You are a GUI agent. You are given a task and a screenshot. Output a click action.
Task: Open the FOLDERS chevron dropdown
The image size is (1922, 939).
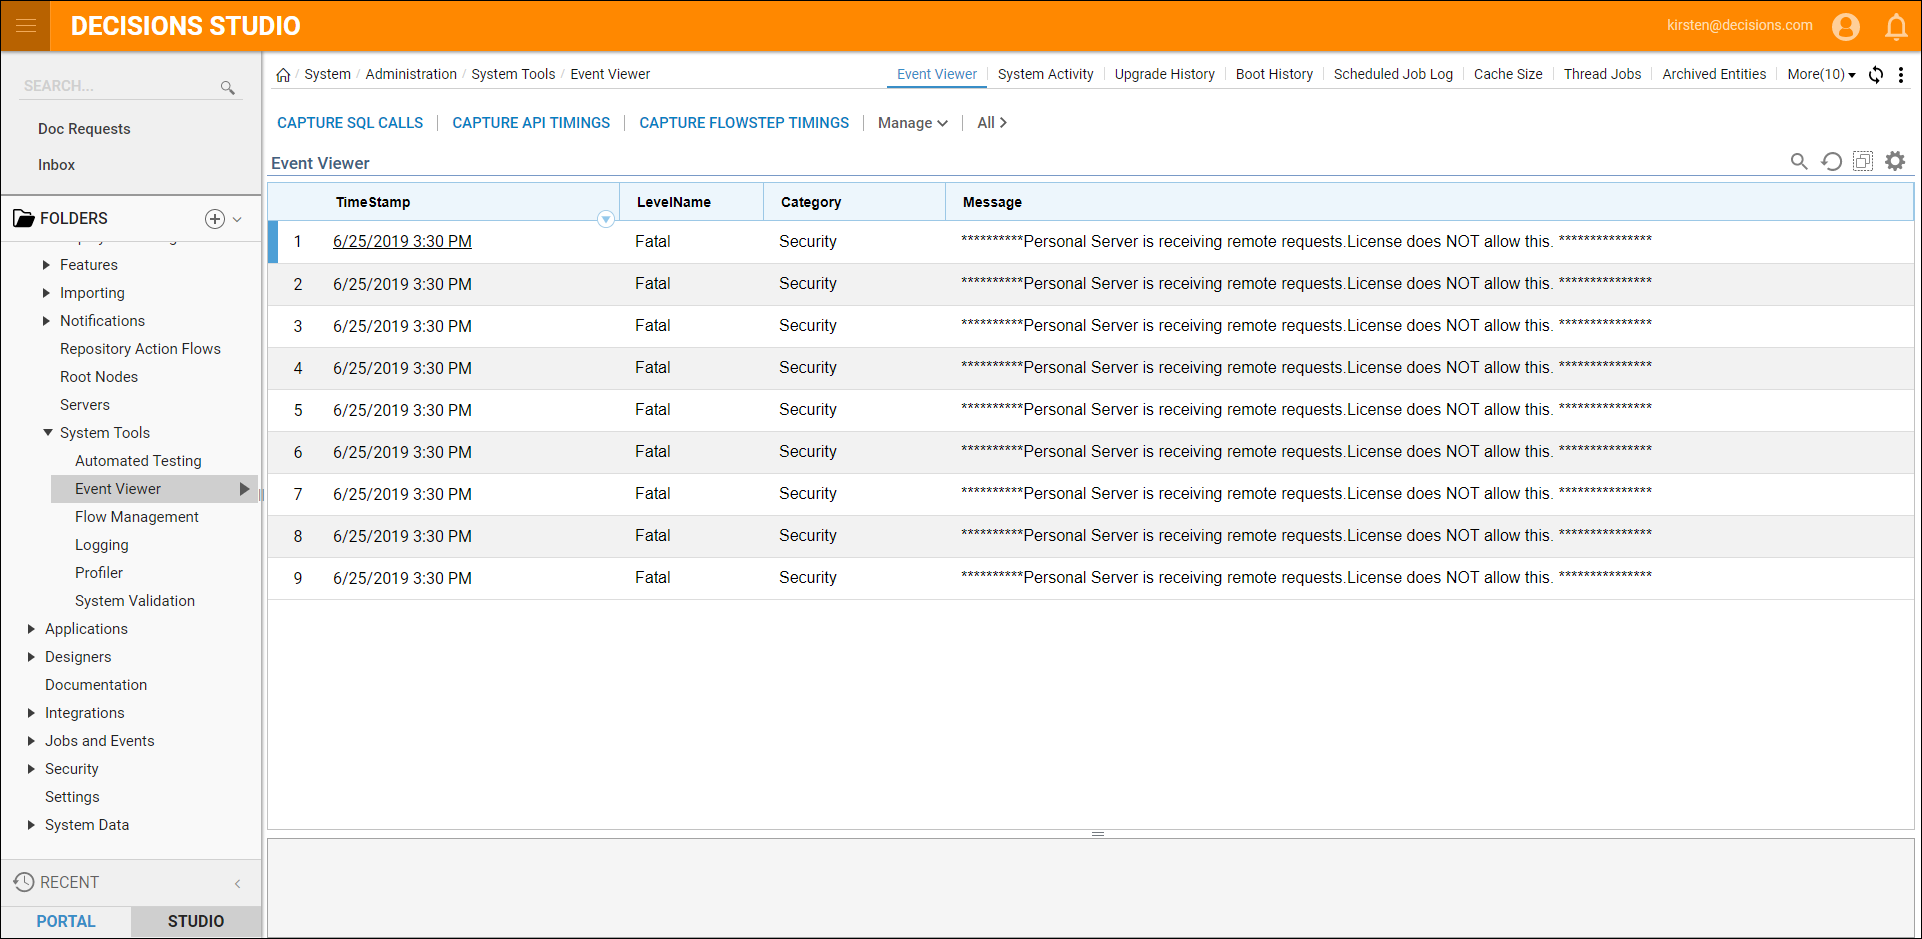(237, 219)
